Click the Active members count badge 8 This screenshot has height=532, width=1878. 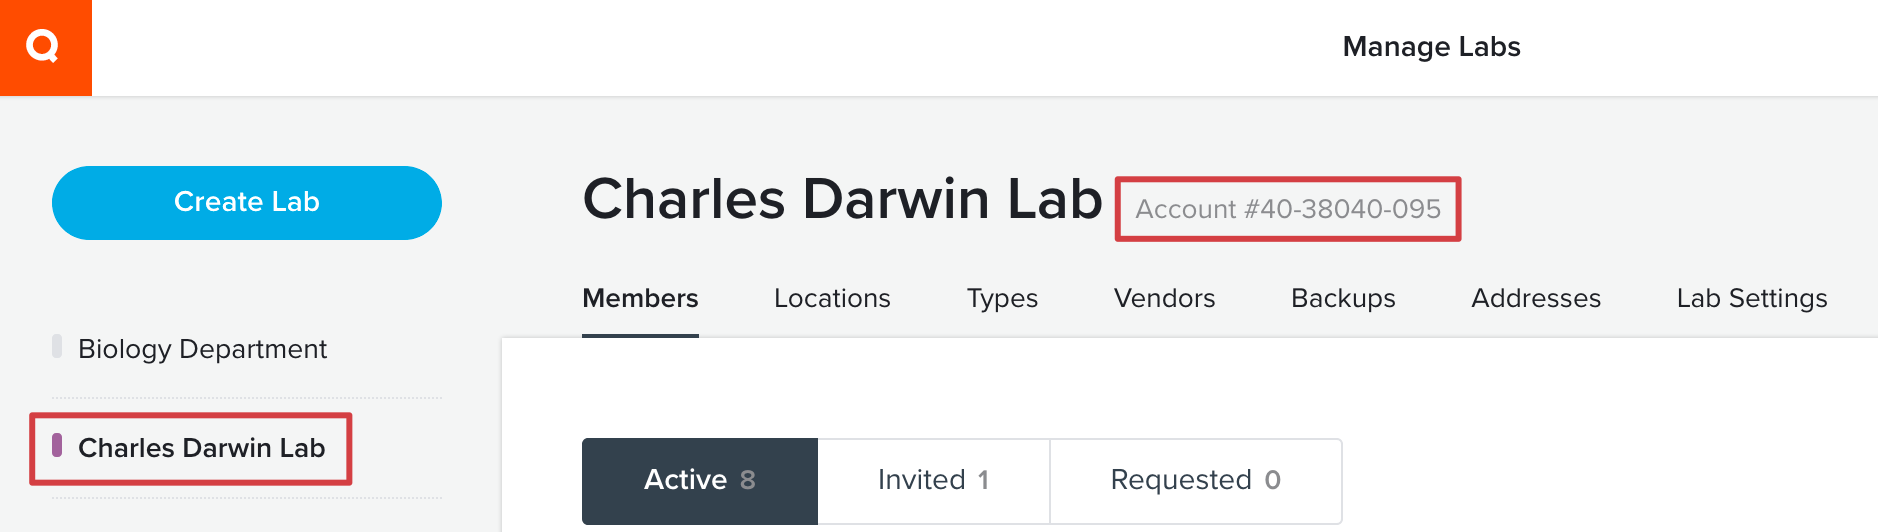[x=748, y=480]
